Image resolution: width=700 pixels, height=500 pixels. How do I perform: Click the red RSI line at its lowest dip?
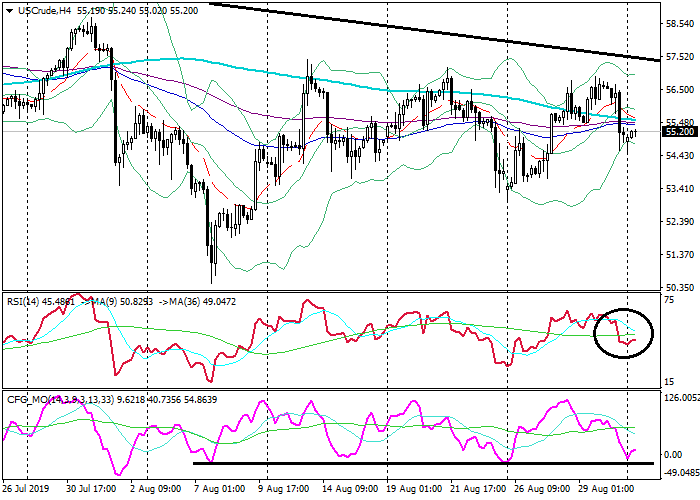tap(211, 380)
